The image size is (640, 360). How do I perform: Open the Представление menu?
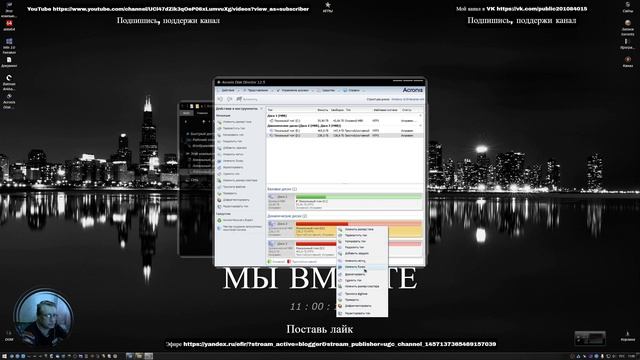click(257, 90)
